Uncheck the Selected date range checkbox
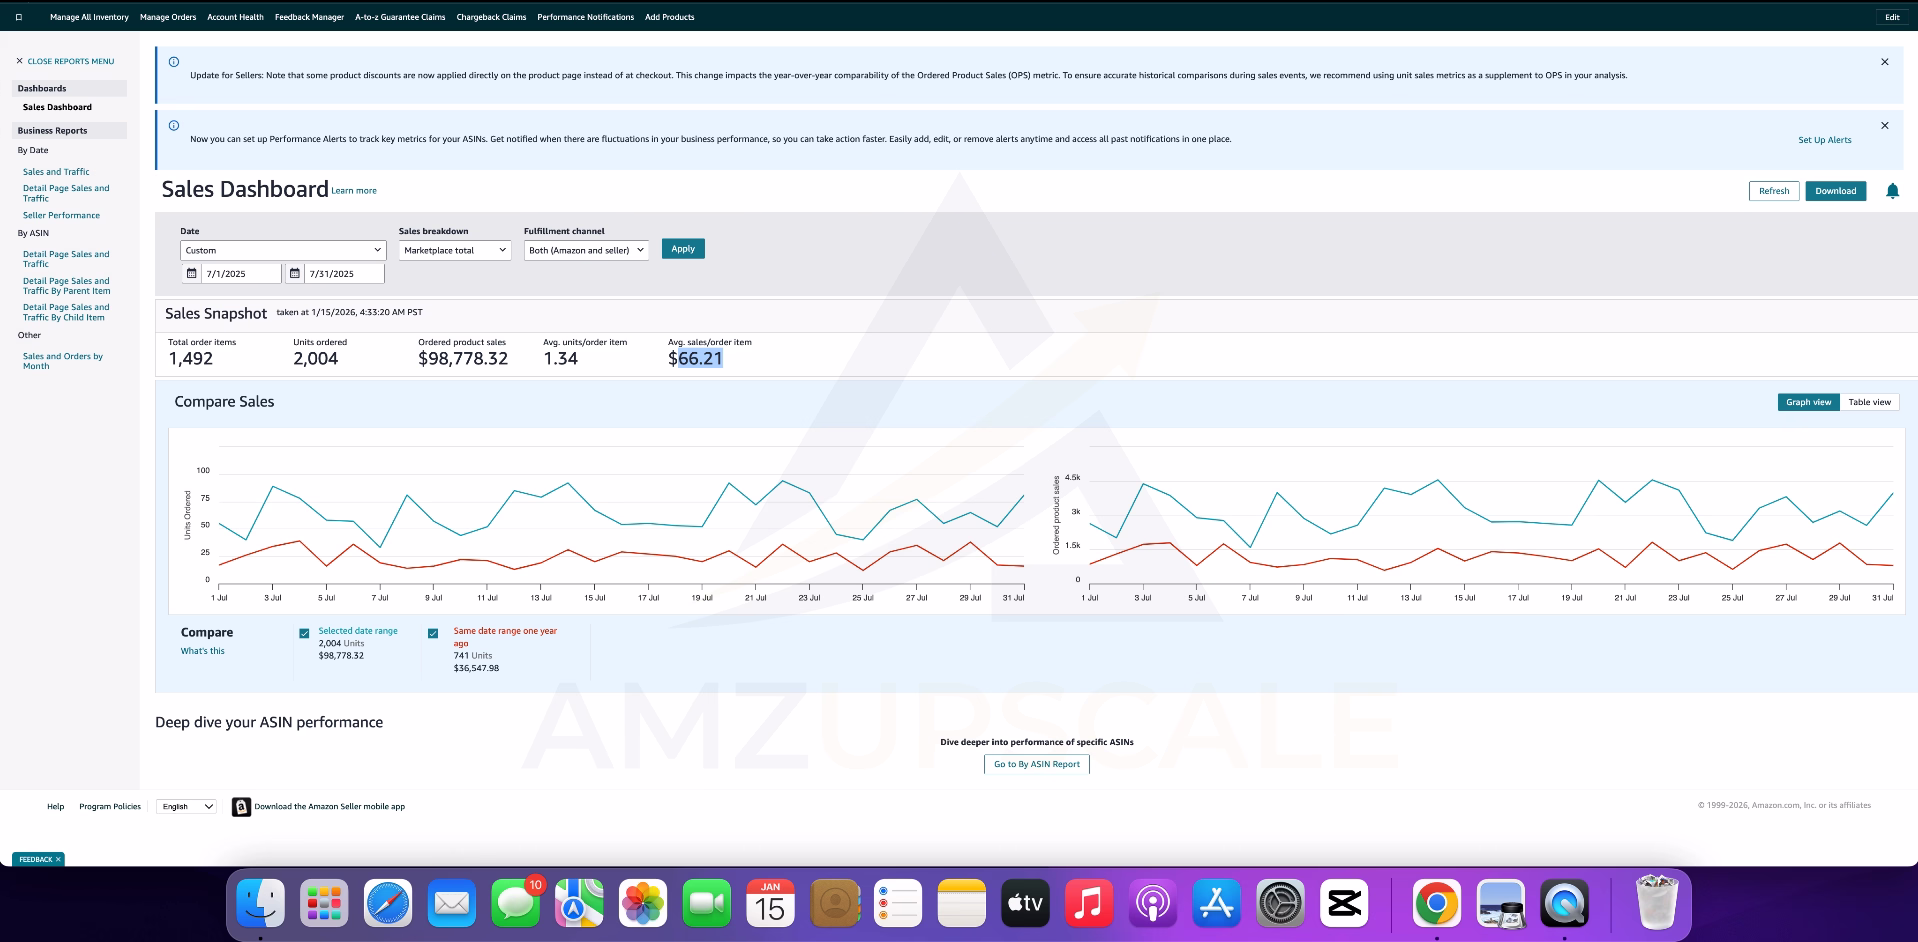1918x942 pixels. point(304,633)
